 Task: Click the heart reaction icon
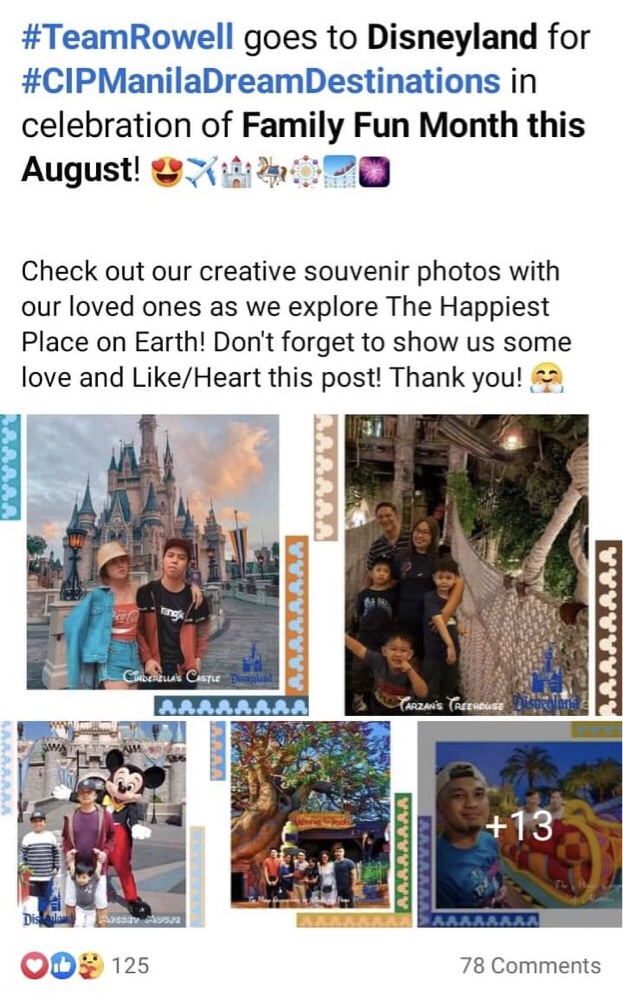coord(32,966)
